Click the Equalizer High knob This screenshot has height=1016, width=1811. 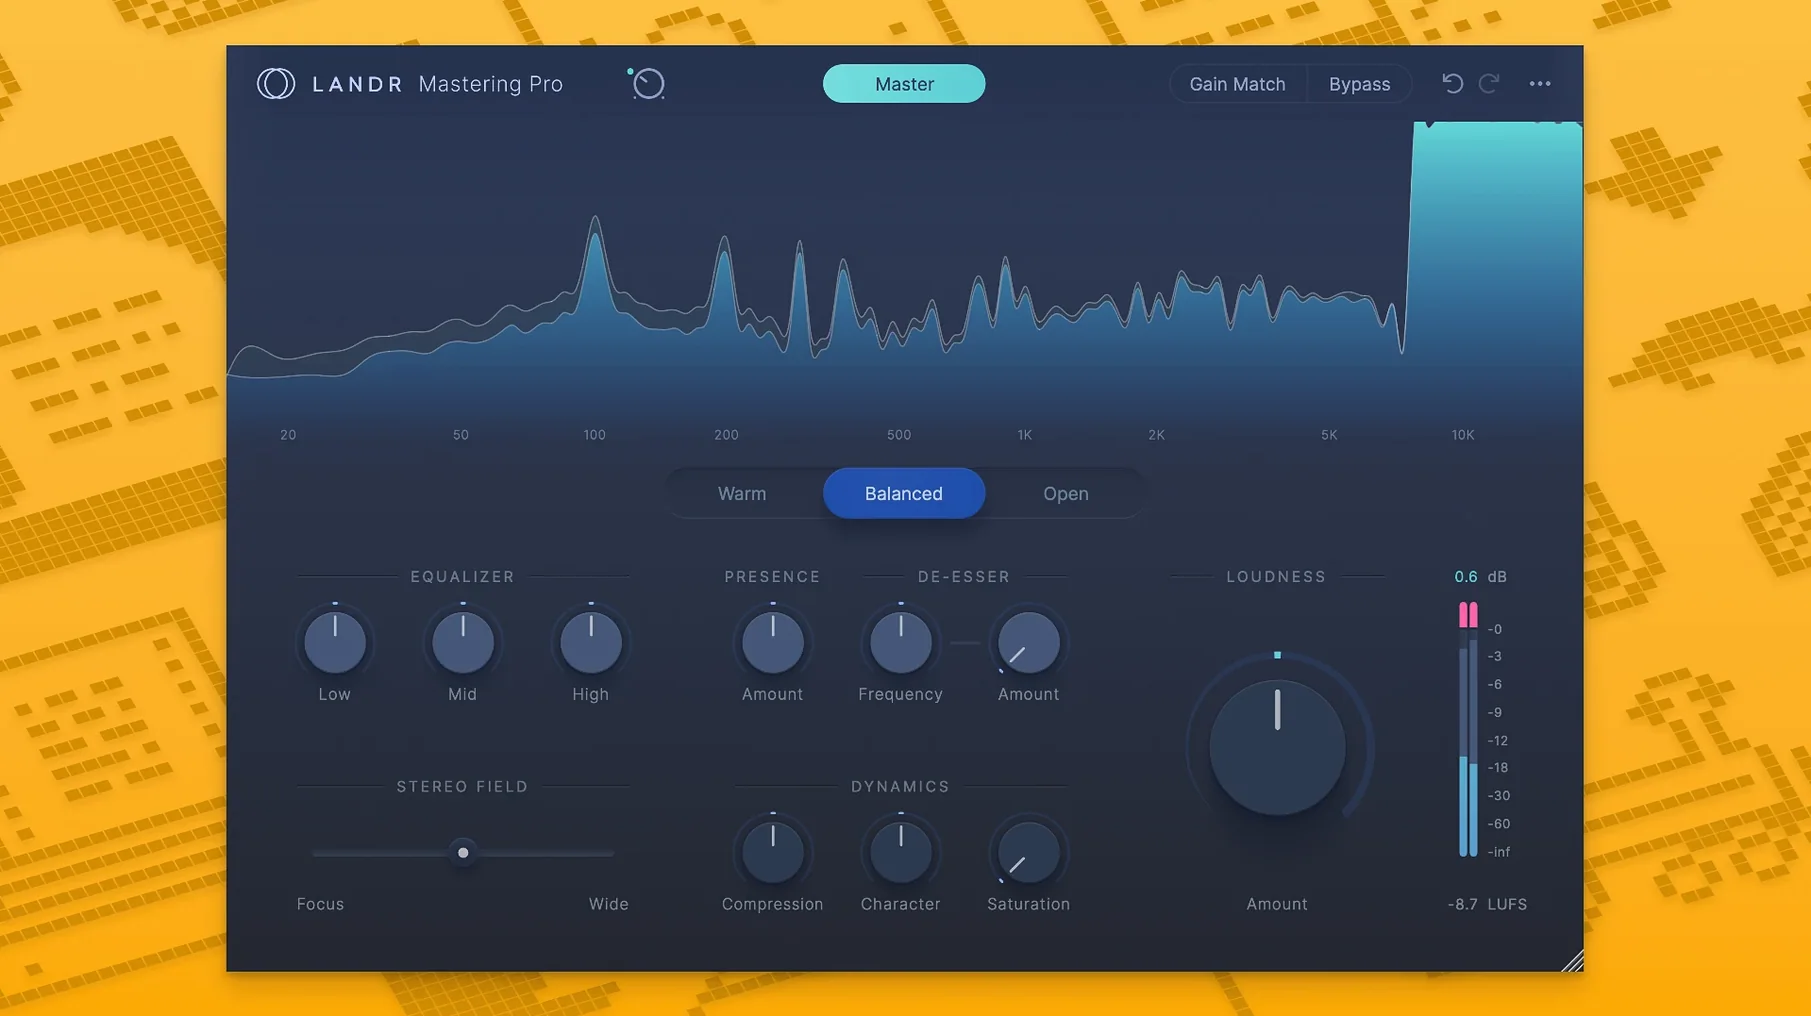click(590, 642)
